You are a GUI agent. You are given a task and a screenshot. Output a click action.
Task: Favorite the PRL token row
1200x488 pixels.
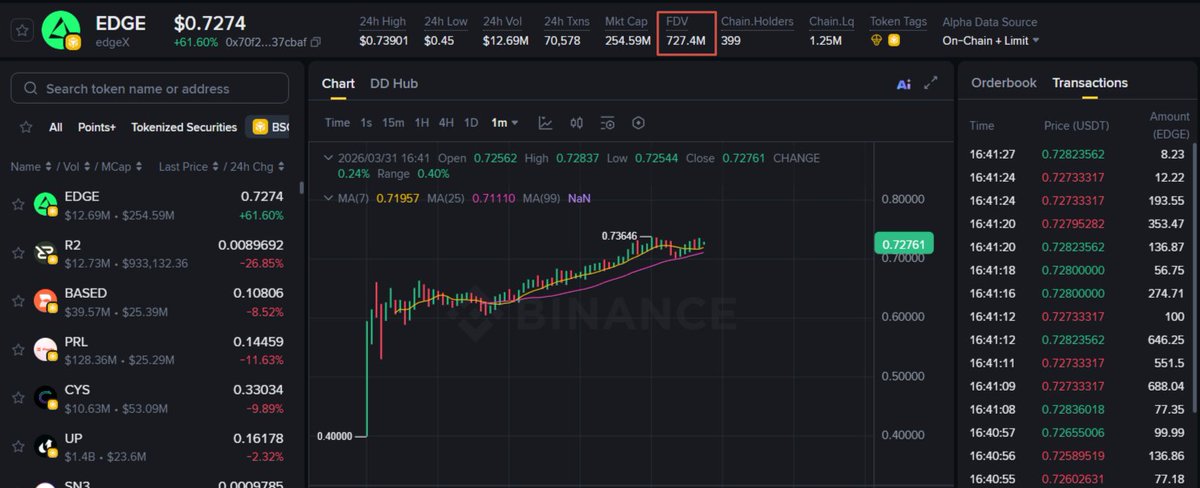tap(18, 350)
